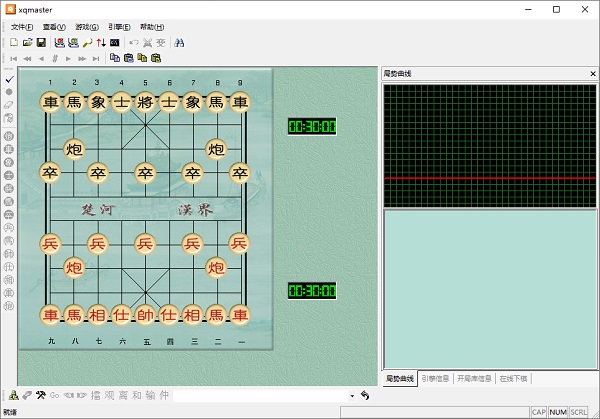Click the Go button in bottom toolbar
Screen dimensions: 600x419
(x=54, y=395)
